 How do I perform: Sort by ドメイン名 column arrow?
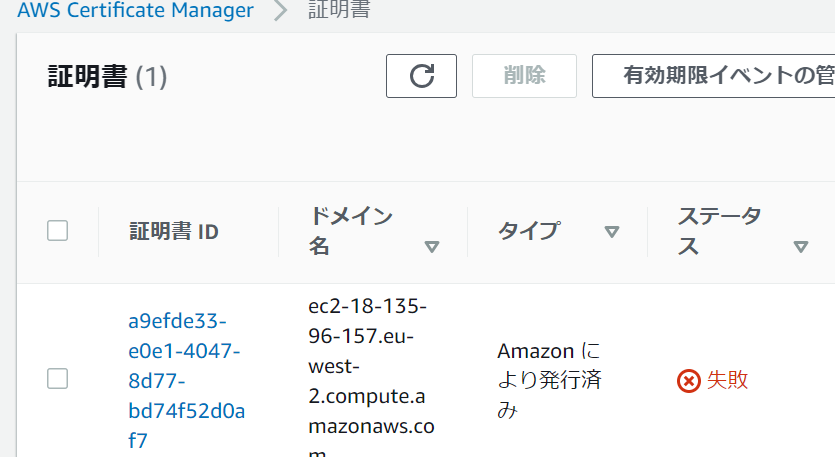pos(432,247)
